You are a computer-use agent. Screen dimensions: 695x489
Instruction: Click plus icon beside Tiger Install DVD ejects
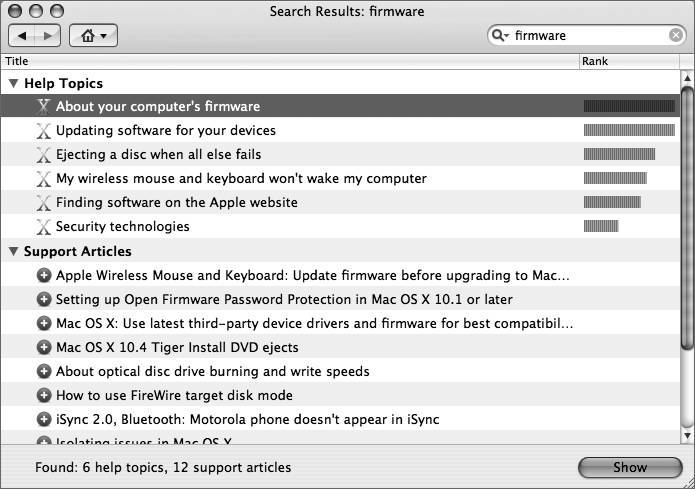point(43,347)
